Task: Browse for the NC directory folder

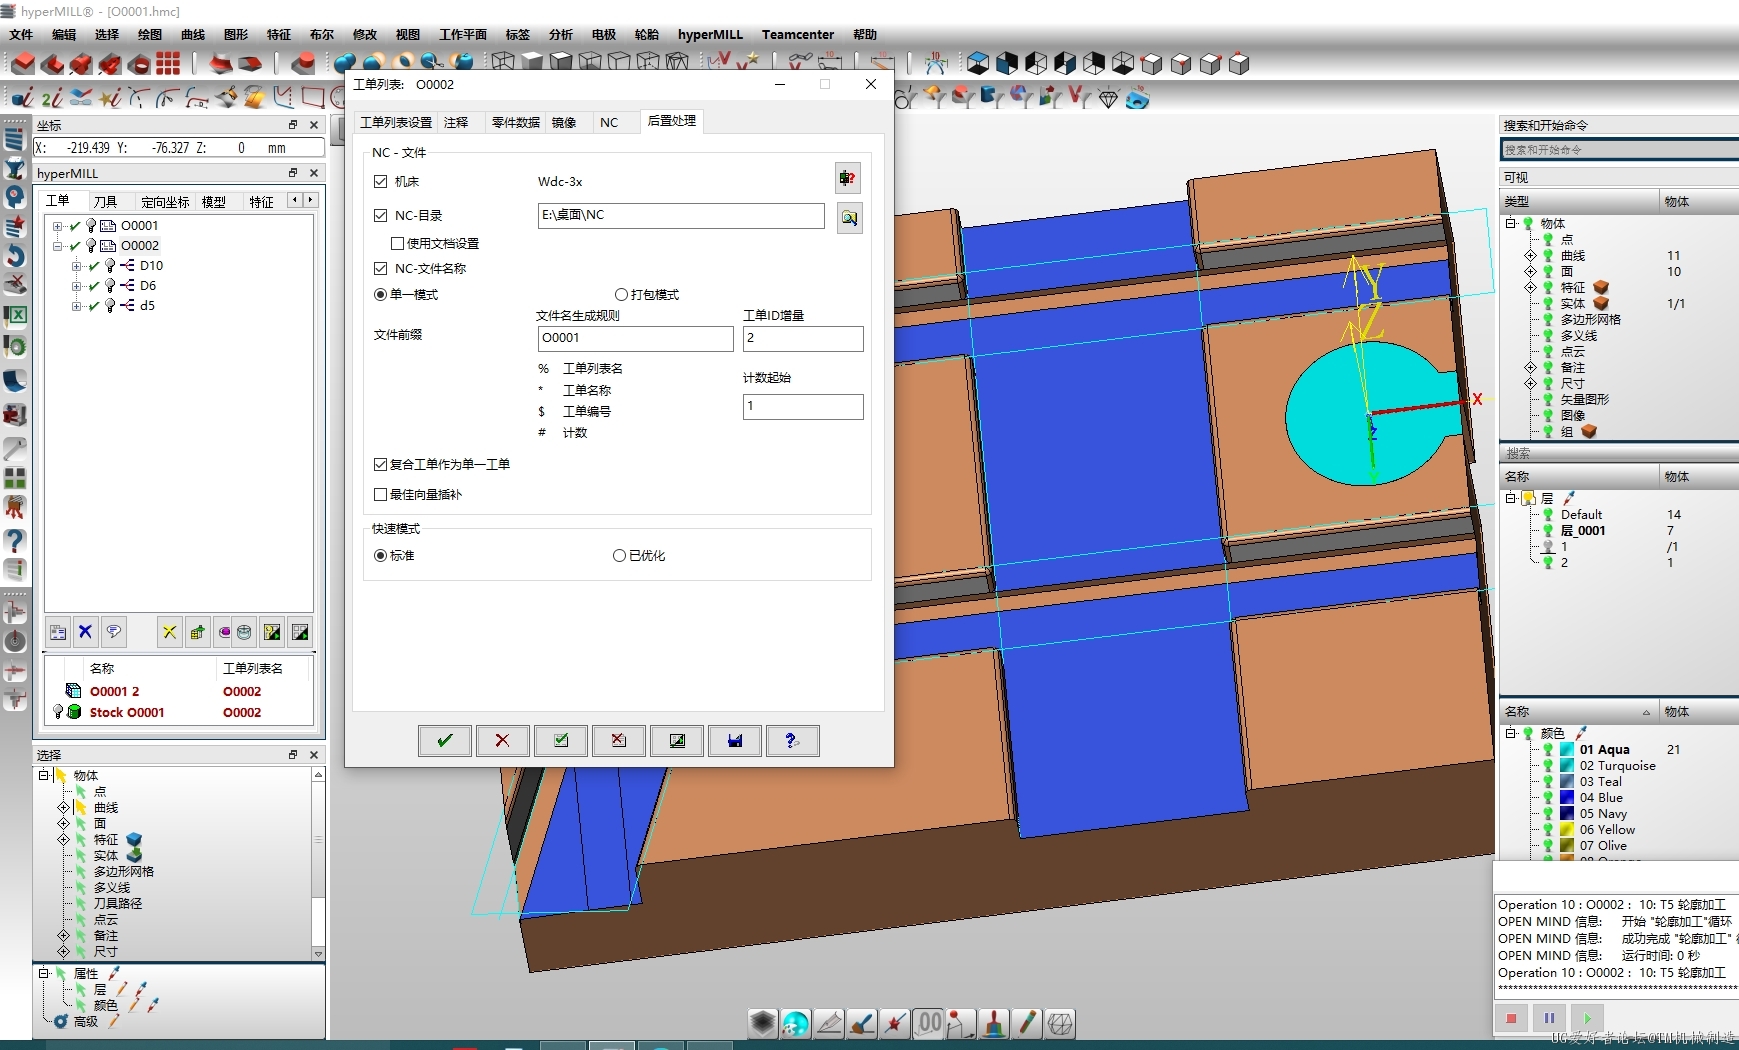Action: click(849, 217)
